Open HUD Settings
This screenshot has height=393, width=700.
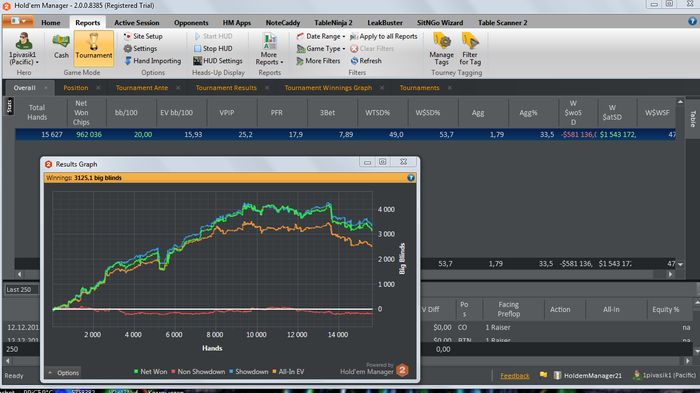(x=218, y=61)
